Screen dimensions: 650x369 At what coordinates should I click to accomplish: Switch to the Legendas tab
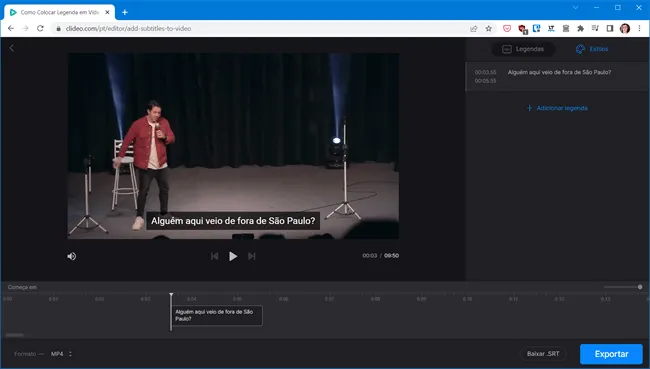point(523,49)
